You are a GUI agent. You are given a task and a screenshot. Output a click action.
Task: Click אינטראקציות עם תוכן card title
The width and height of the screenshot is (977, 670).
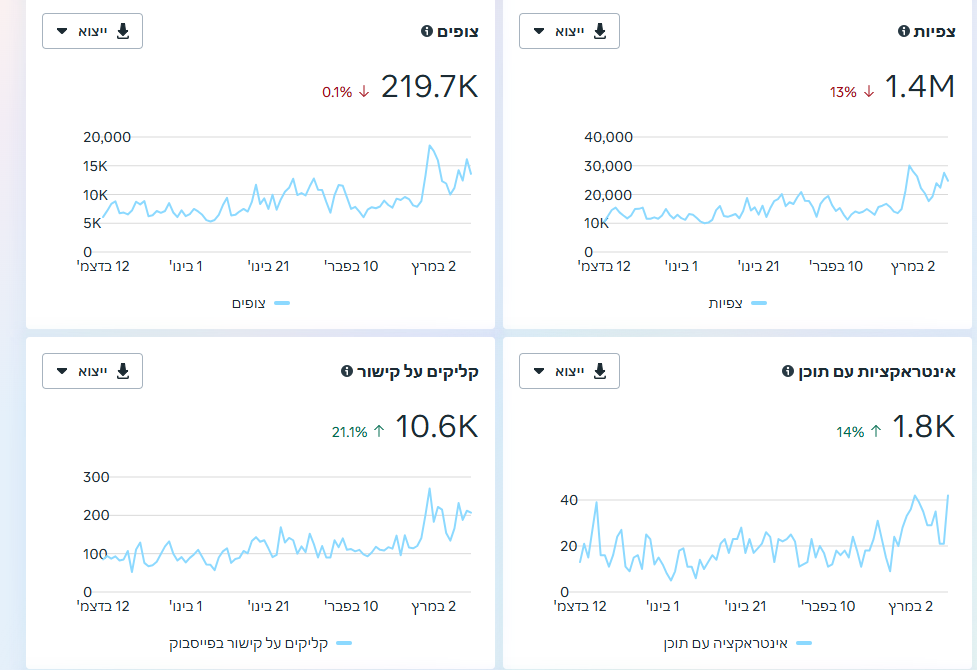coord(877,371)
